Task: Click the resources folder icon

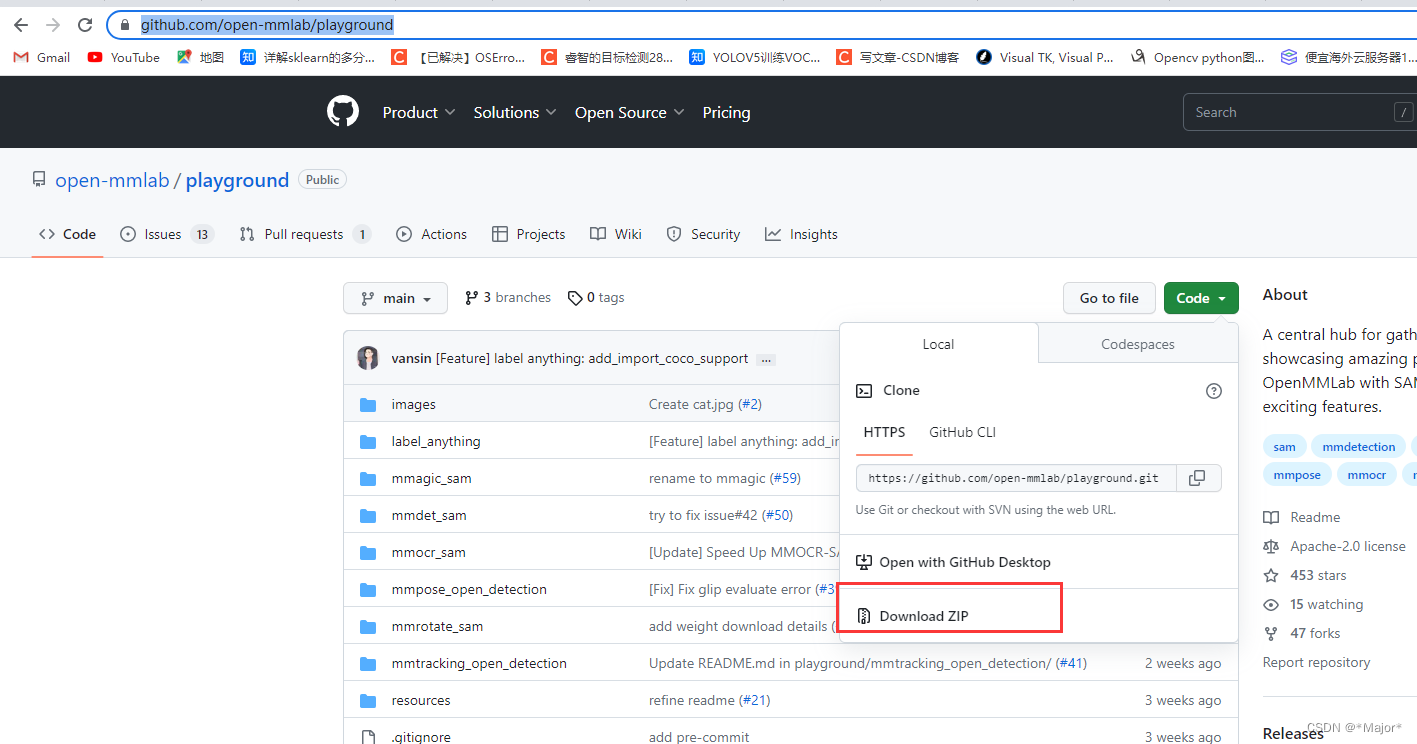Action: click(x=368, y=701)
